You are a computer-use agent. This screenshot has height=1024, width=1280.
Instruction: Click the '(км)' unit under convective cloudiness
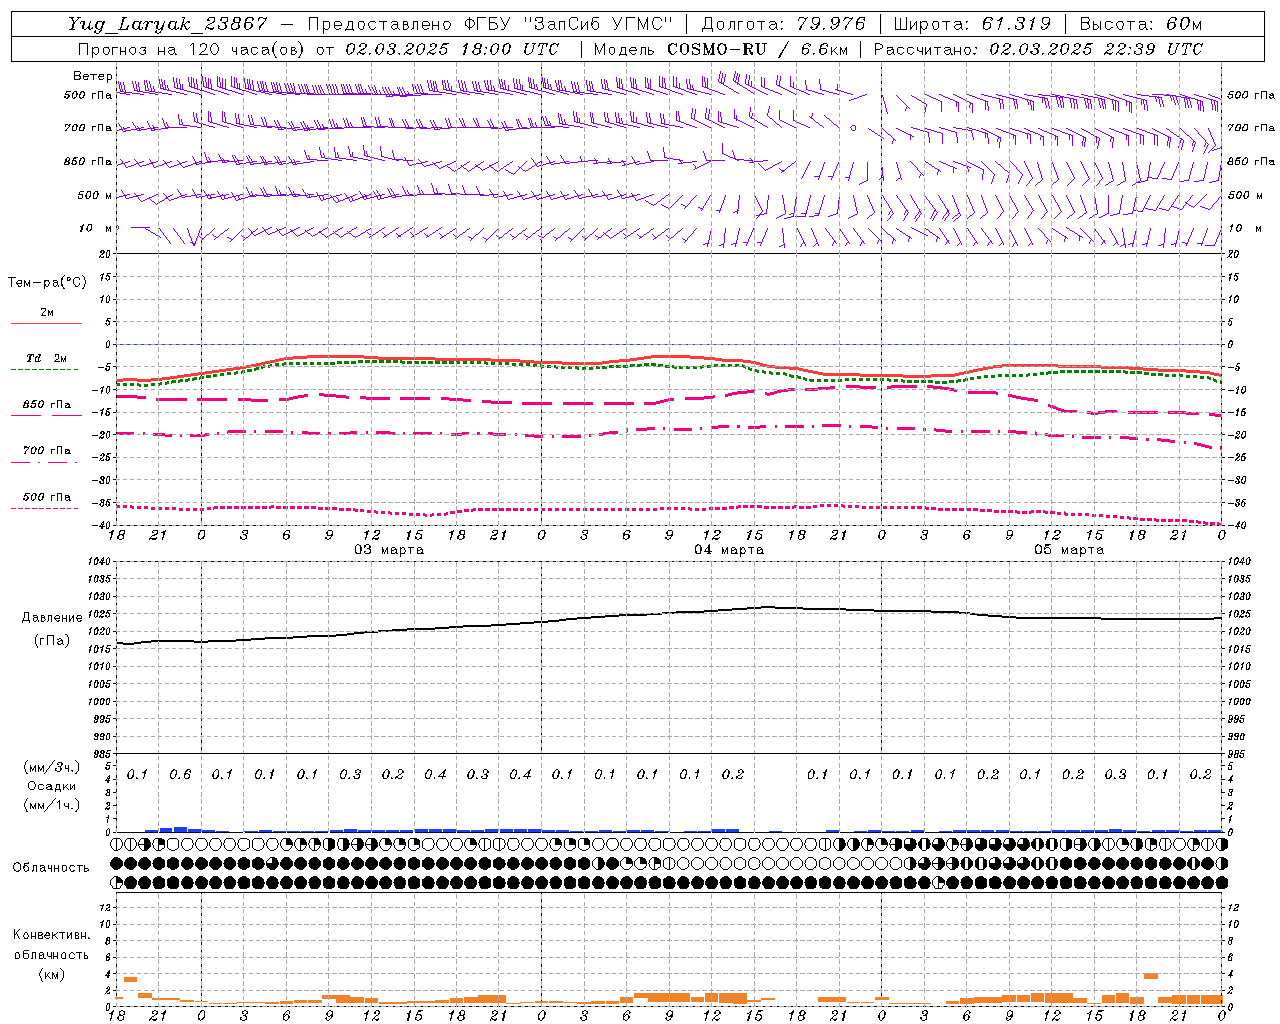tap(52, 974)
